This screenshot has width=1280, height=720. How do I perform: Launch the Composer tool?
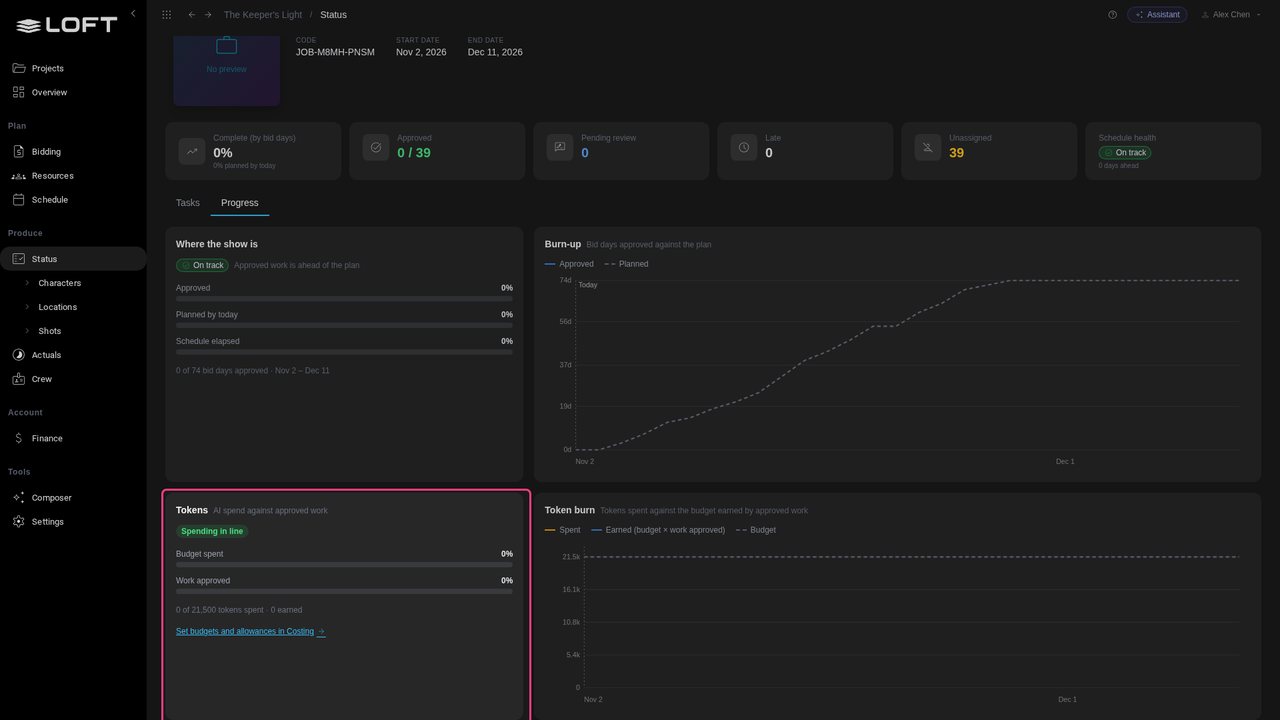(x=73, y=498)
